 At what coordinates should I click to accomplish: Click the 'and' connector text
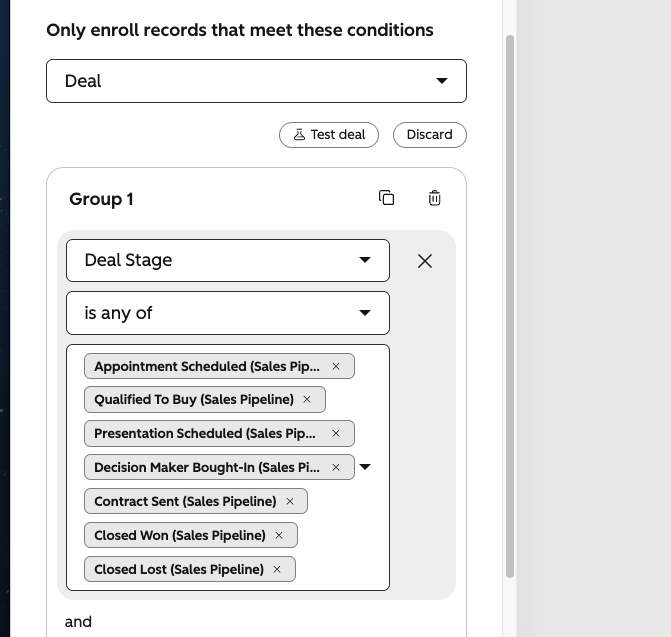pos(78,622)
